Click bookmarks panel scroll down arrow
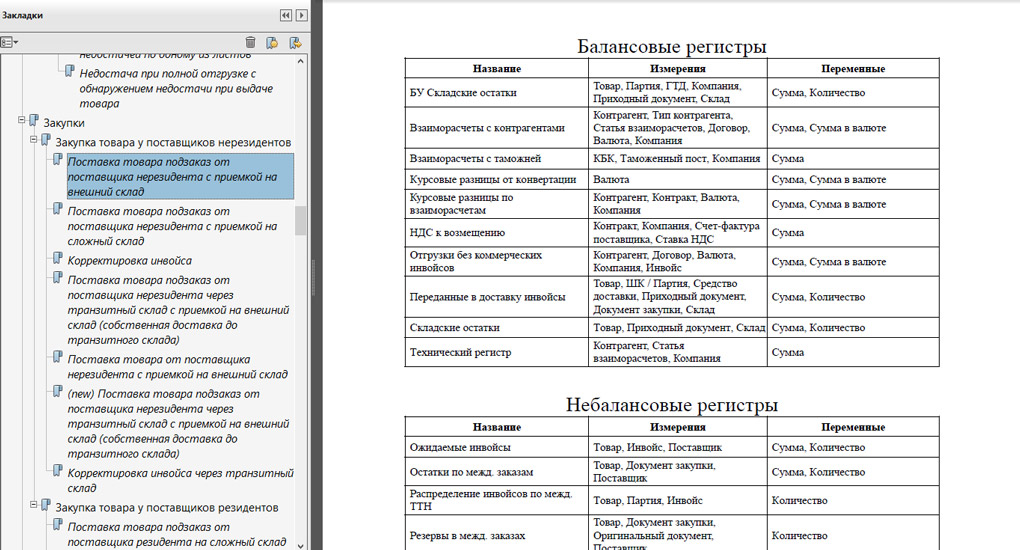The height and width of the screenshot is (550, 1020). [x=301, y=545]
